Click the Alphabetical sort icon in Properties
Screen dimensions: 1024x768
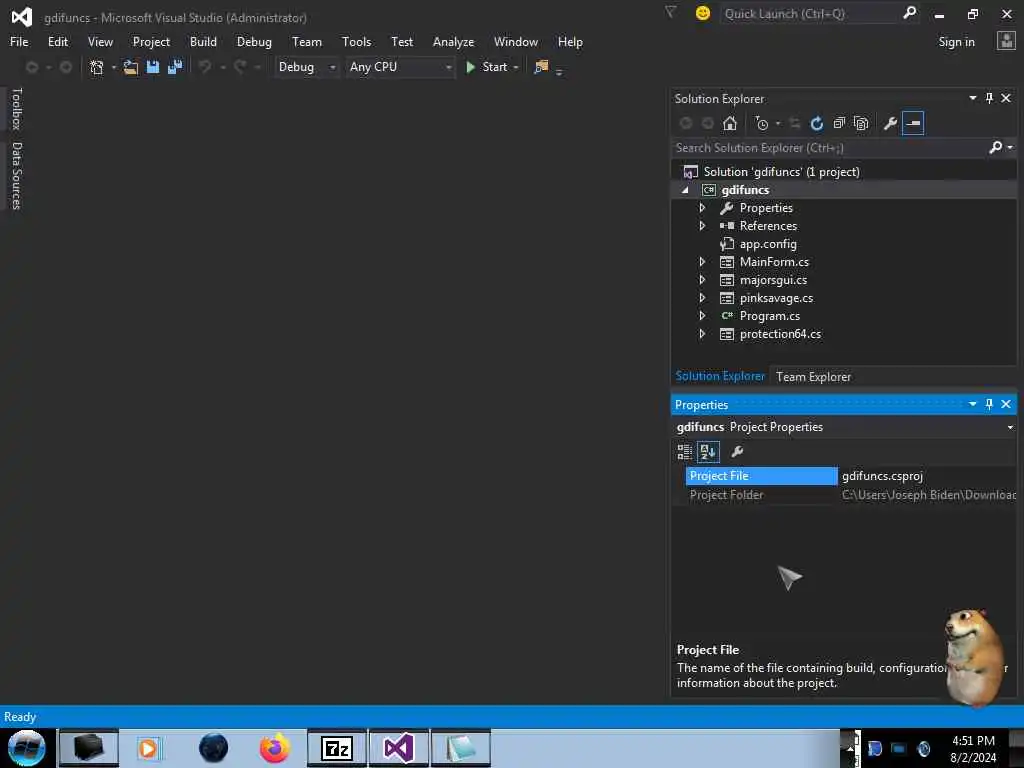(708, 451)
